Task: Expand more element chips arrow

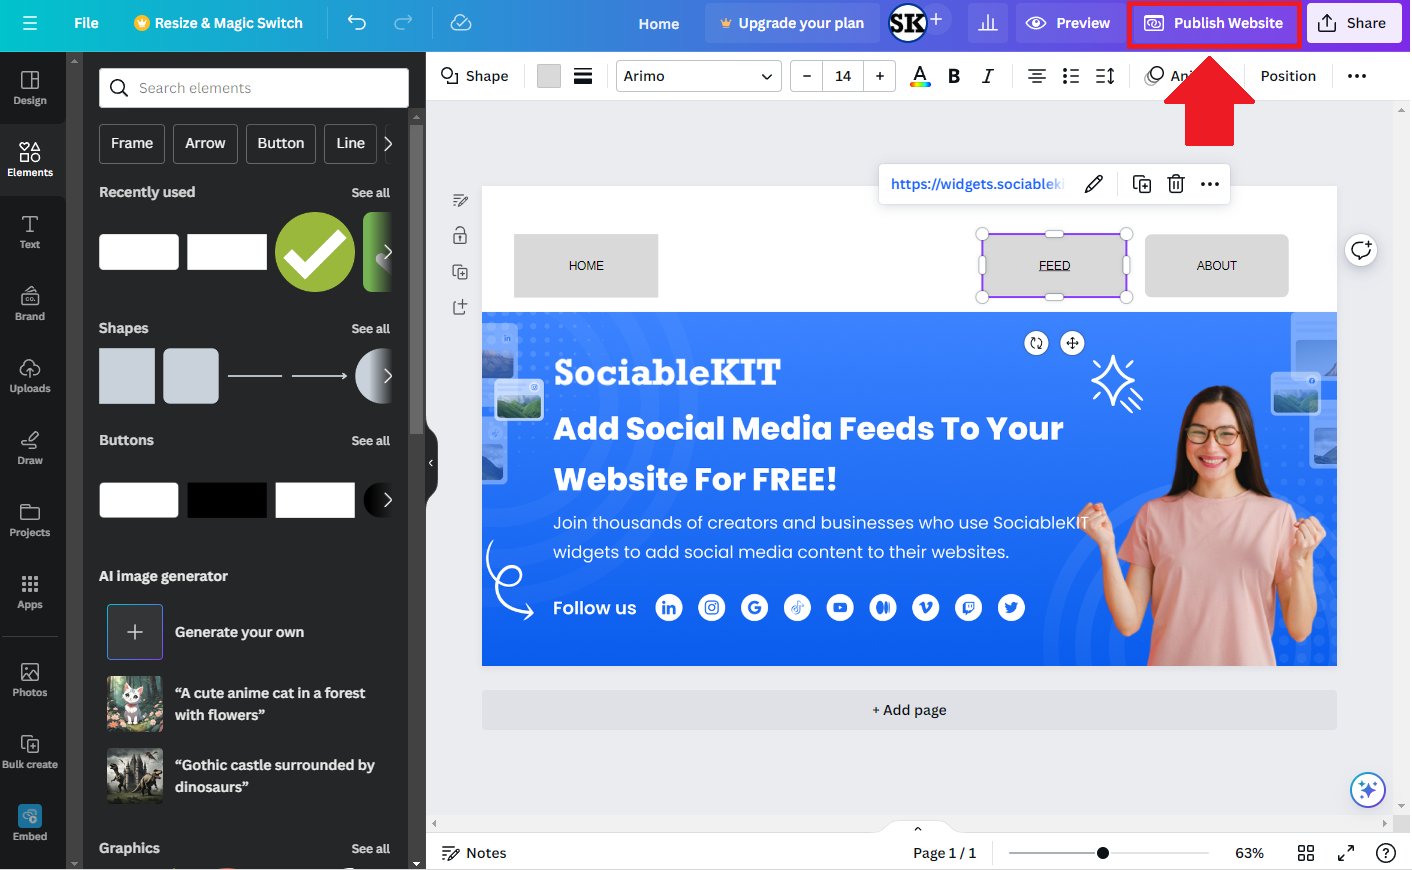Action: (x=388, y=144)
